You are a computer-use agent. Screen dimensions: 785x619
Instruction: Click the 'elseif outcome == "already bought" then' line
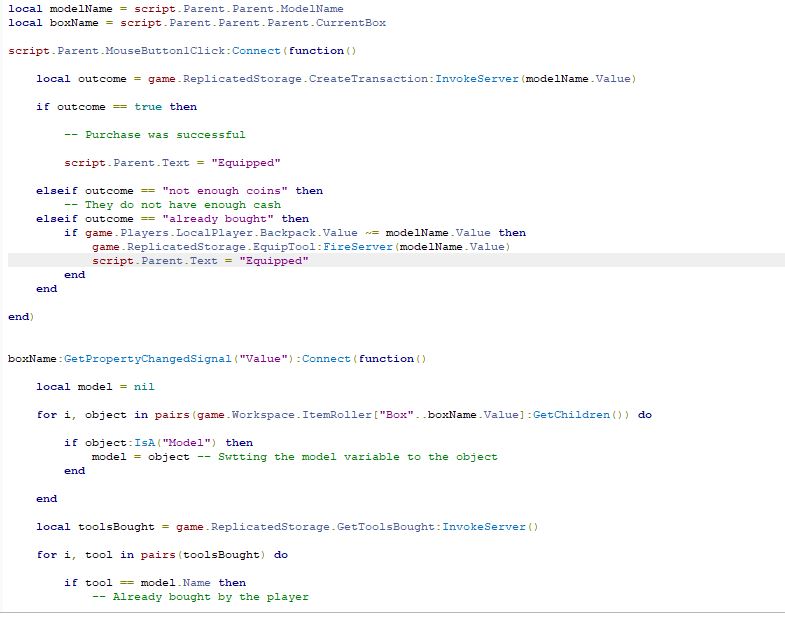point(172,219)
